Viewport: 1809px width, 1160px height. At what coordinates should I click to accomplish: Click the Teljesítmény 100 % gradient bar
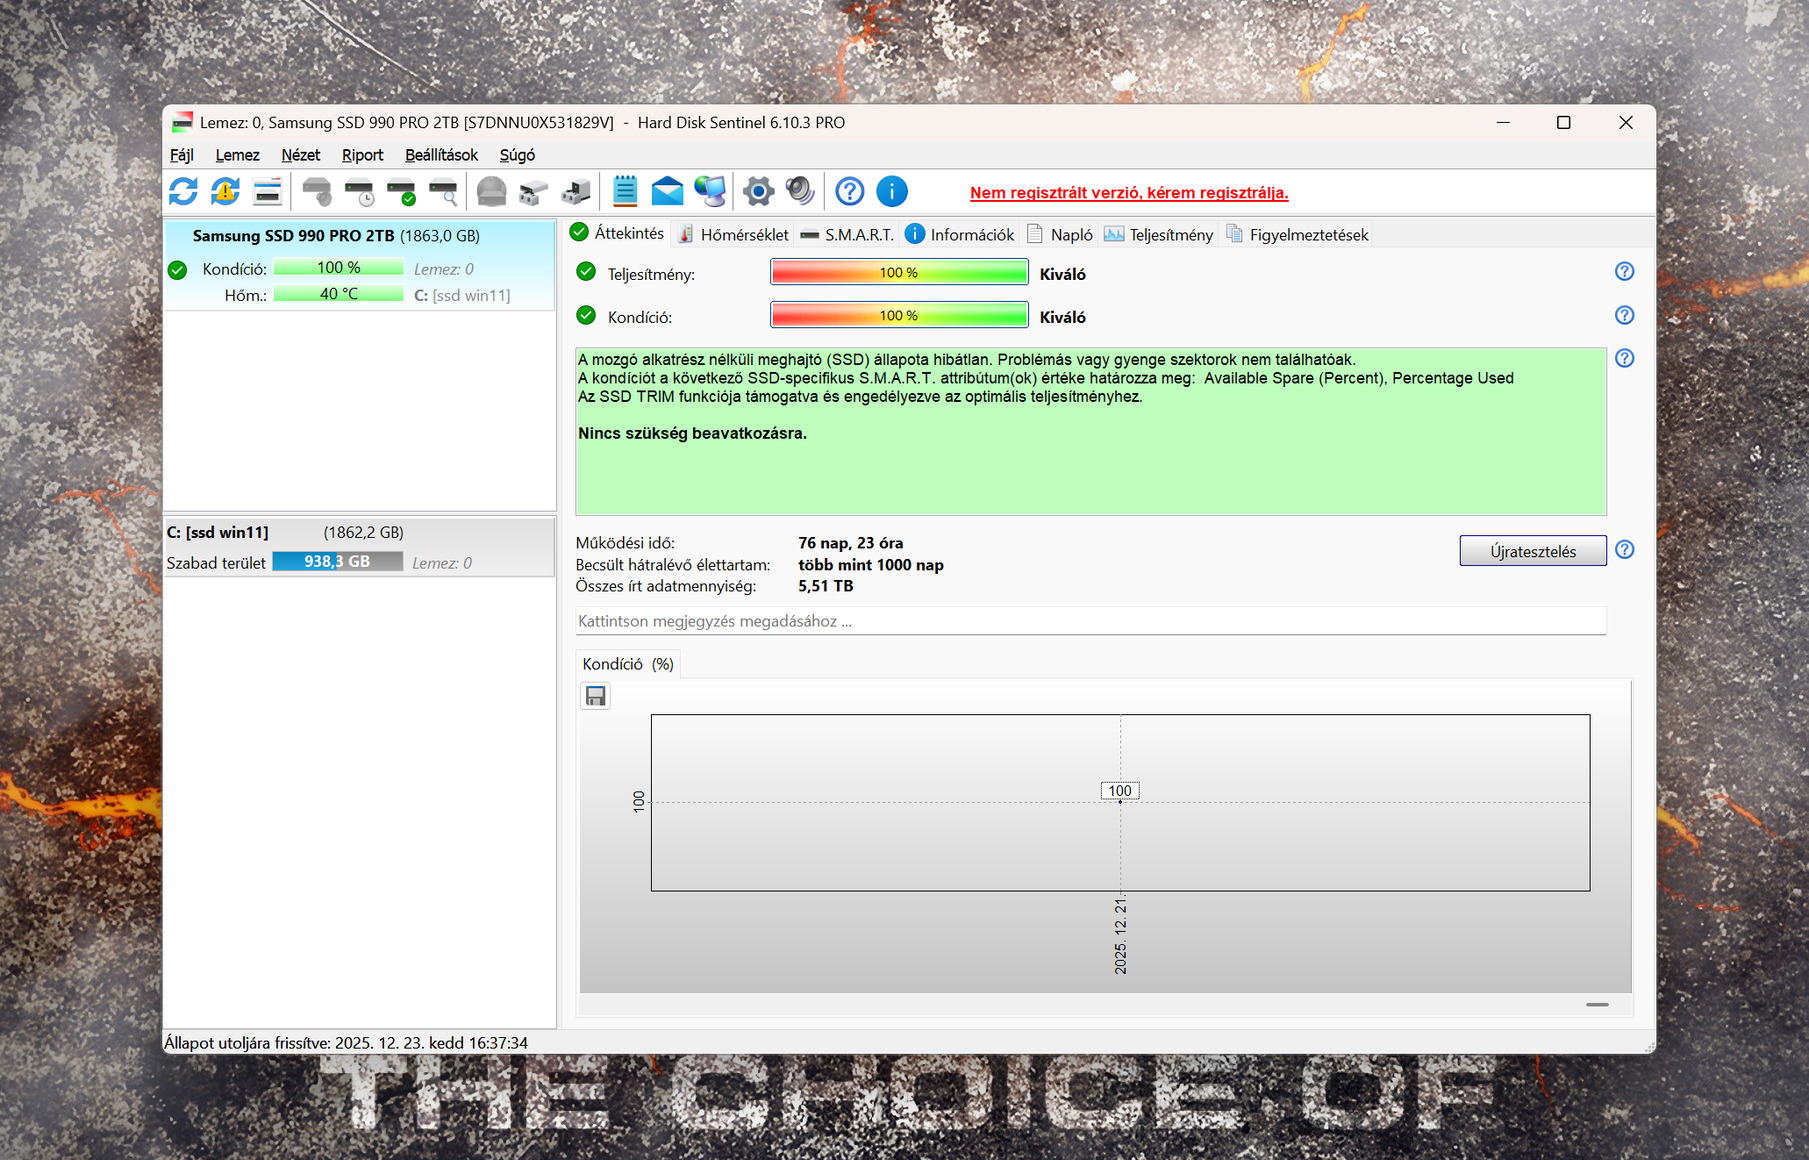click(899, 272)
